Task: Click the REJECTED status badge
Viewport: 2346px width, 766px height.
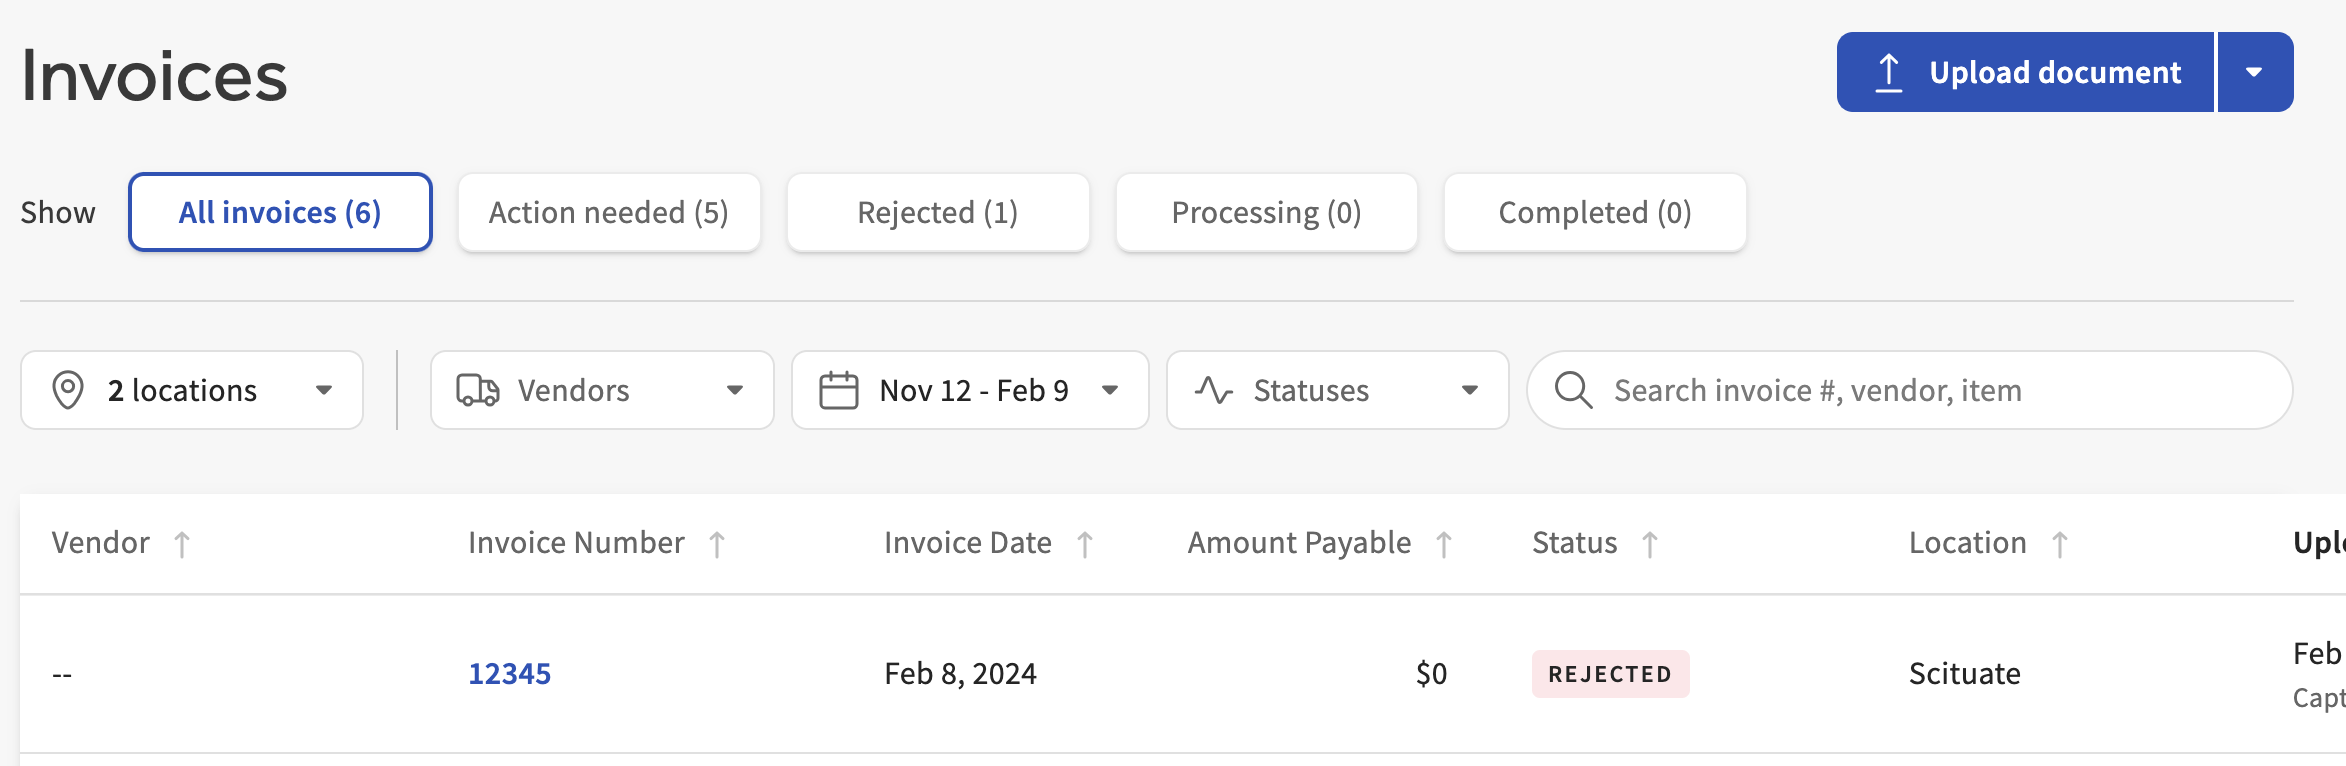Action: (x=1610, y=673)
